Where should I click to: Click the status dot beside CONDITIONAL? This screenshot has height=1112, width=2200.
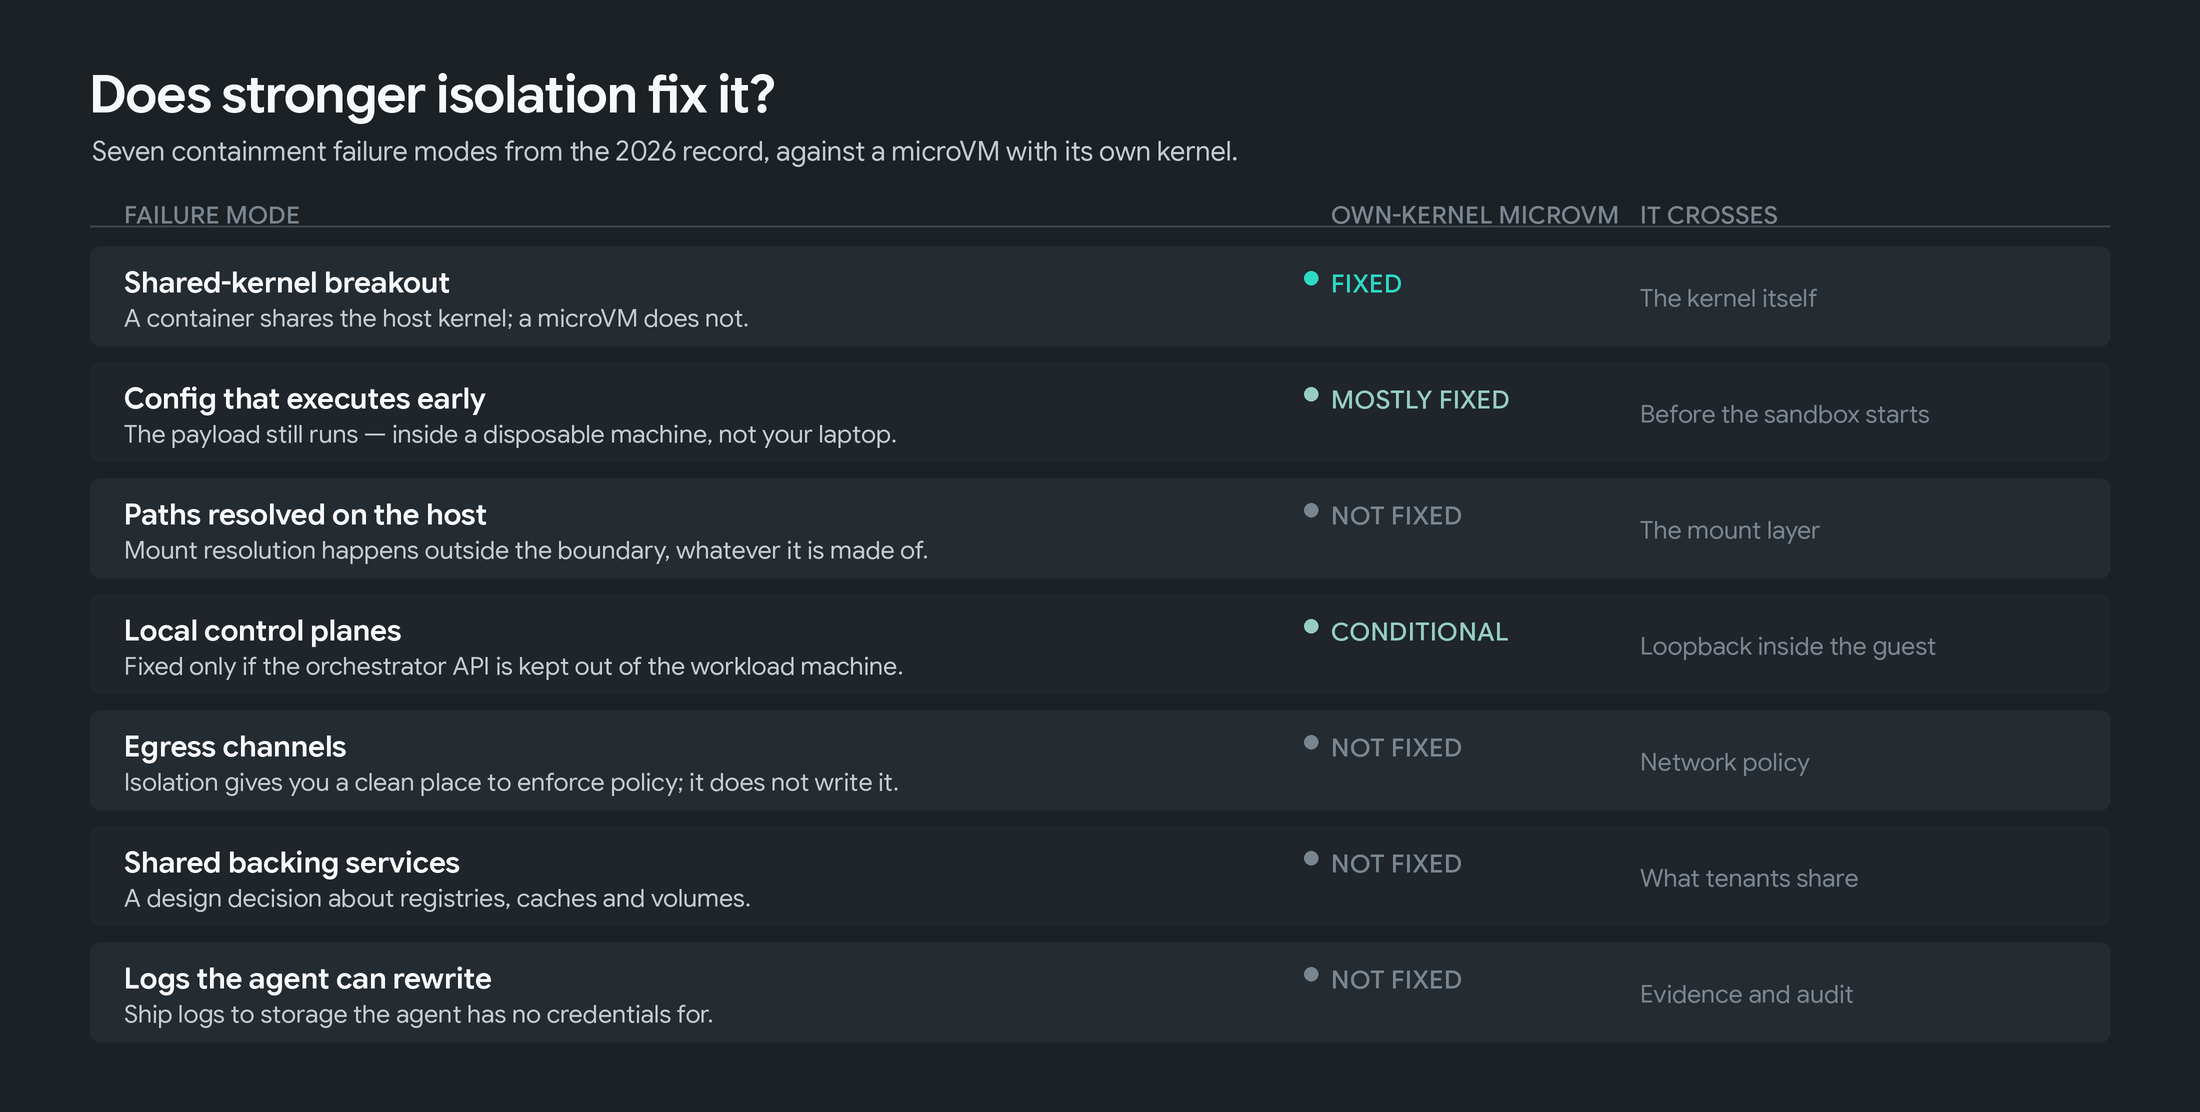tap(1311, 627)
